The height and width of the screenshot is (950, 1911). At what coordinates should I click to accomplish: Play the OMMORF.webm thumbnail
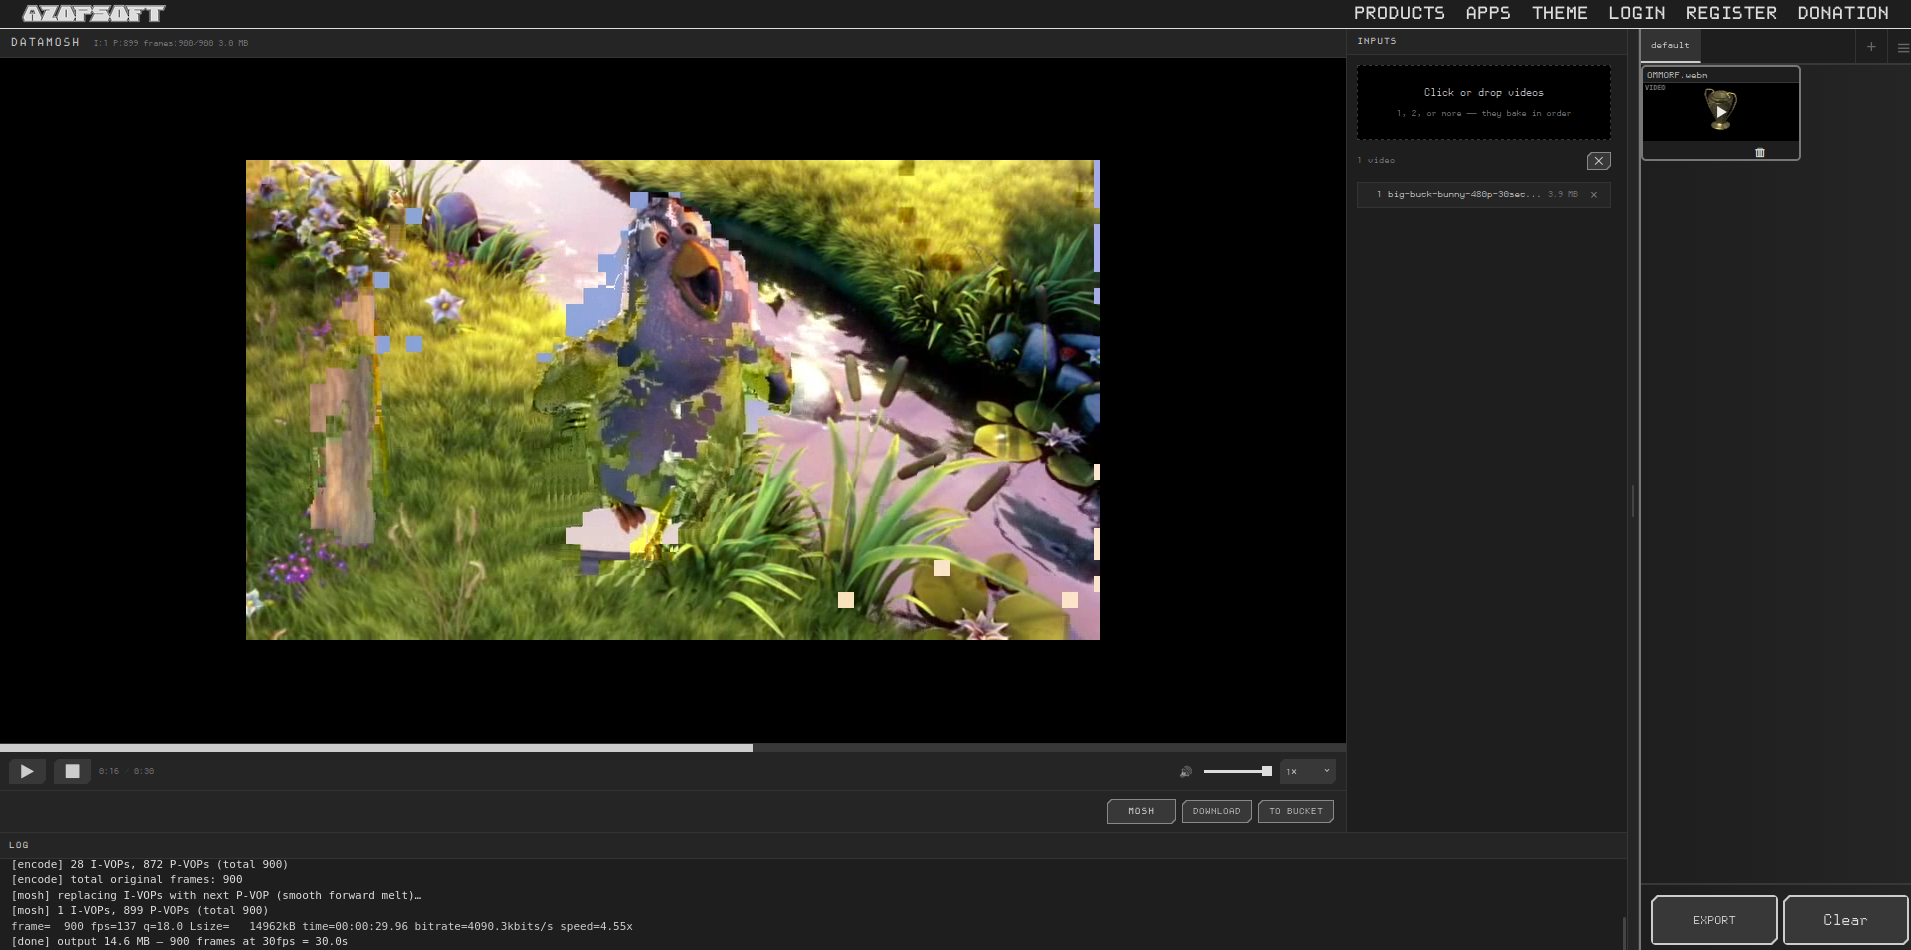[x=1720, y=111]
